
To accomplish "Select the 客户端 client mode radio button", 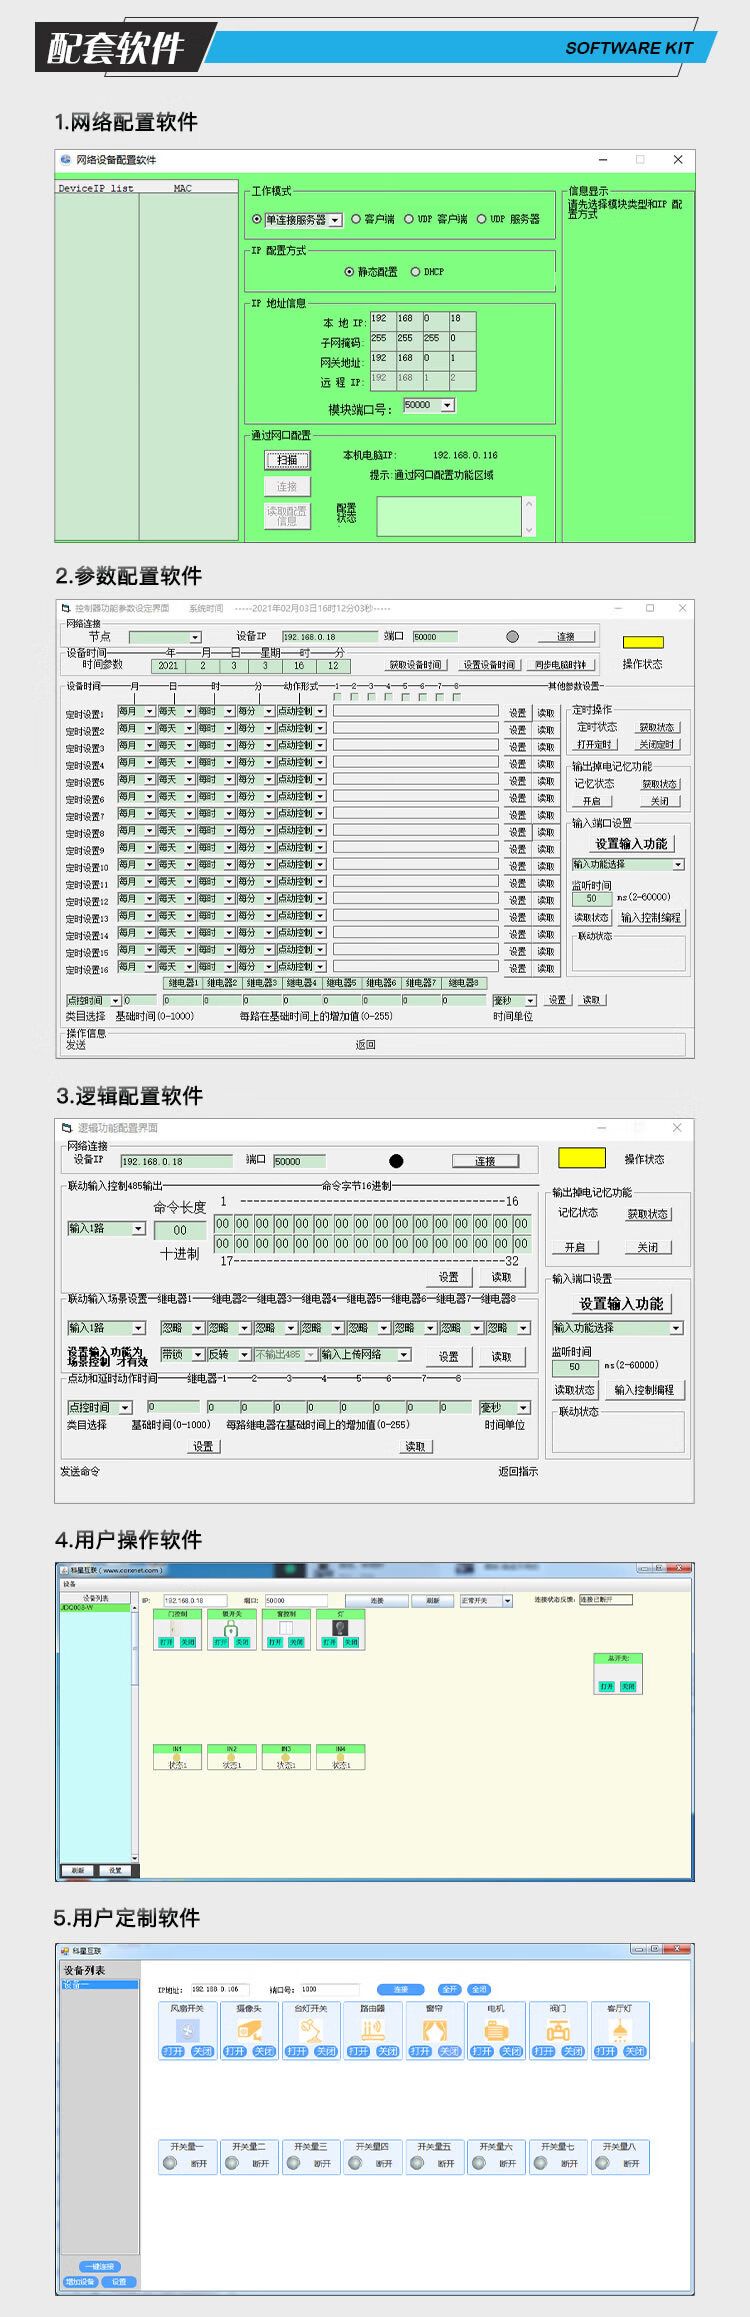I will (x=356, y=219).
